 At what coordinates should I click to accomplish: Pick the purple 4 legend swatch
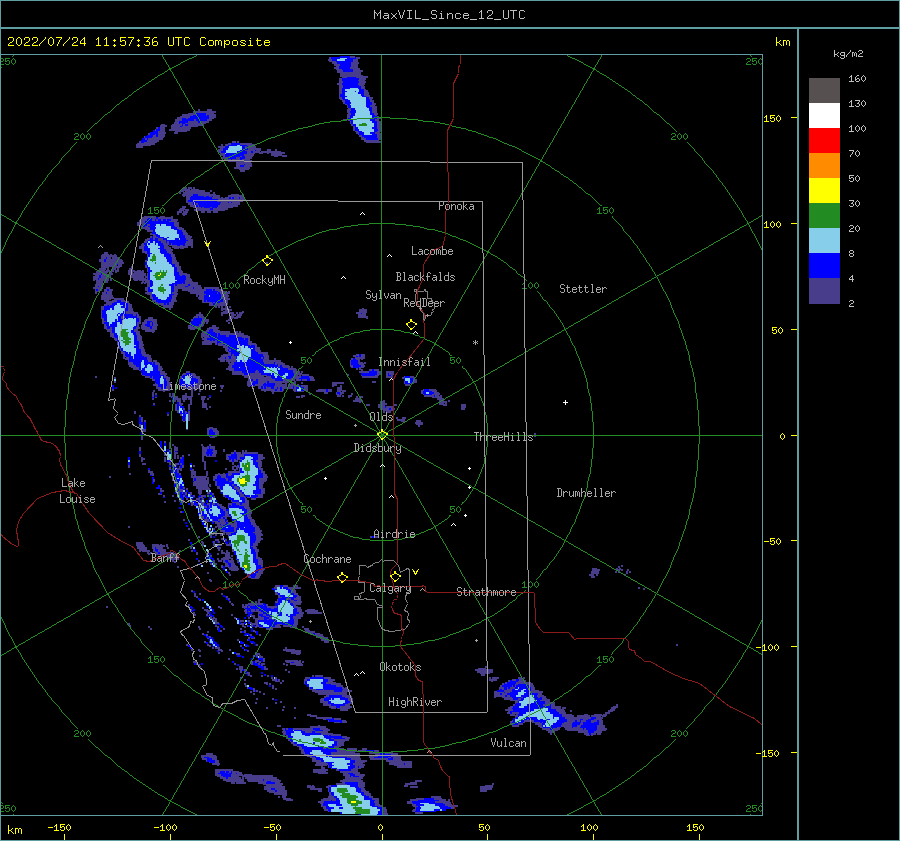(824, 290)
